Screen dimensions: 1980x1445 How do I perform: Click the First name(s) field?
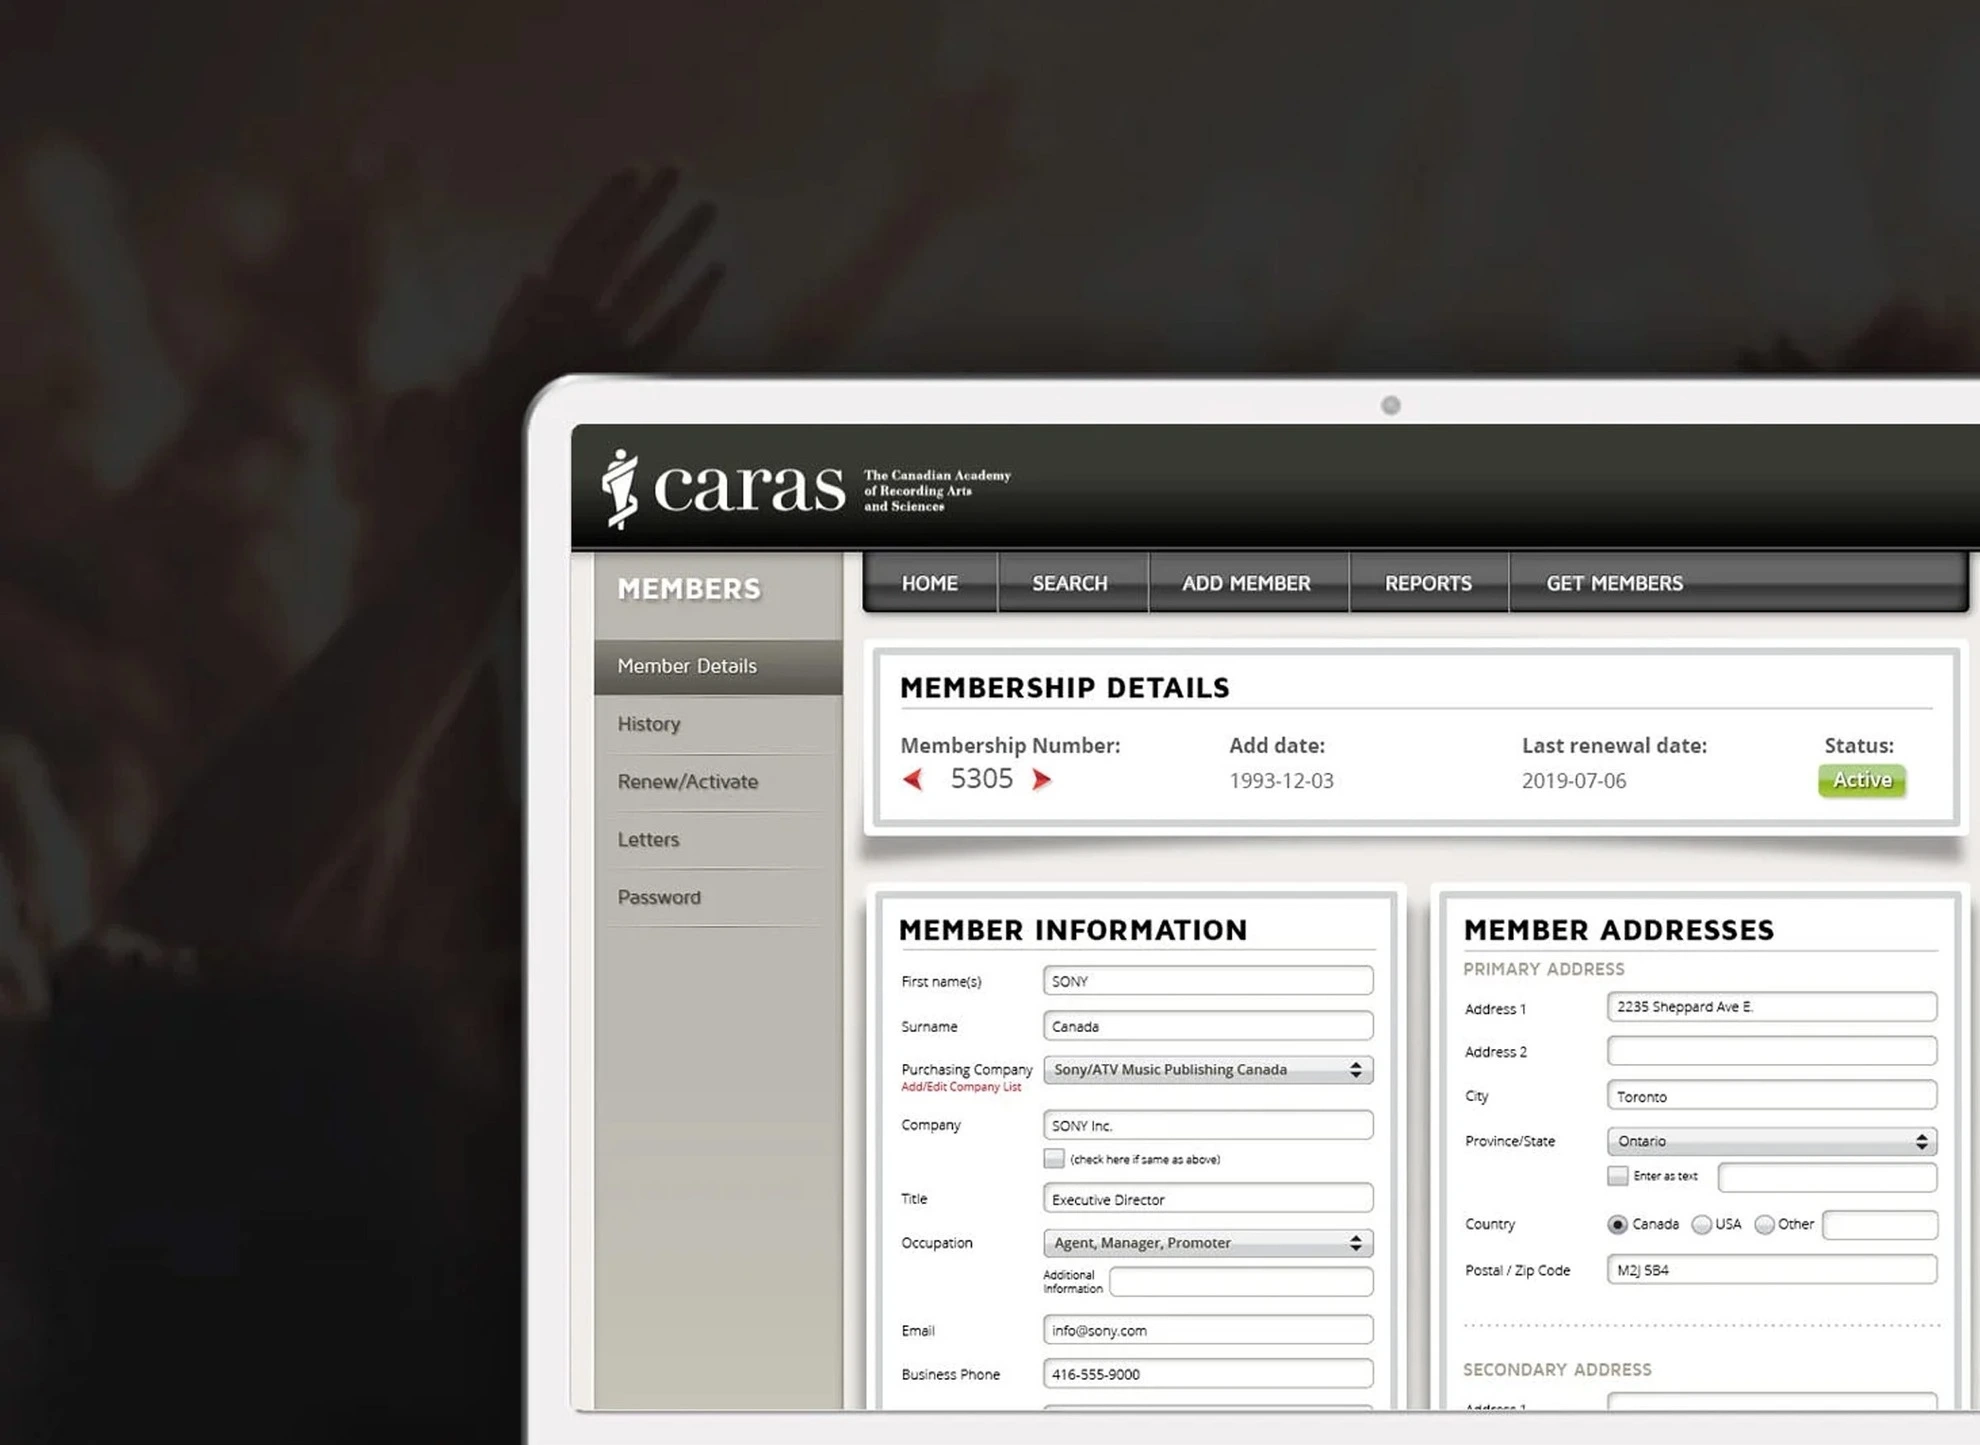coord(1208,981)
